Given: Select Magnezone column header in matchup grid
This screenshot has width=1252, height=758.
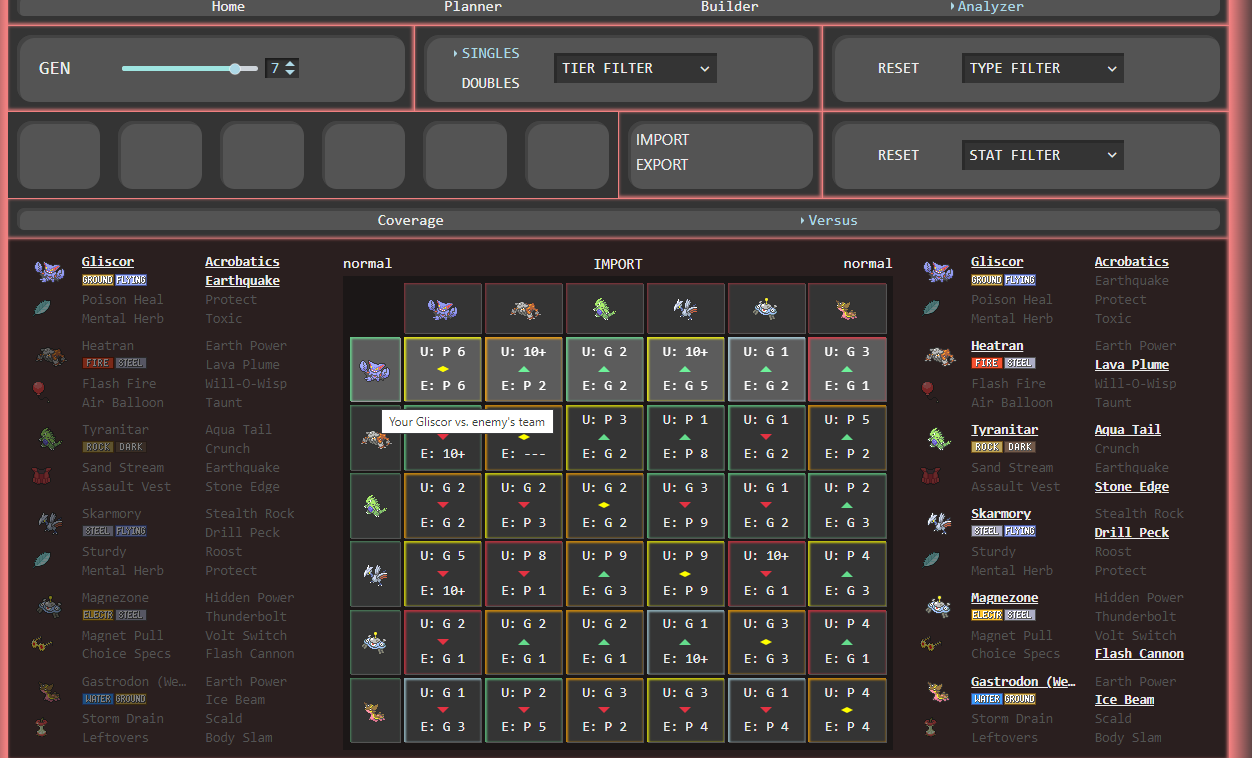Looking at the screenshot, I should (767, 308).
